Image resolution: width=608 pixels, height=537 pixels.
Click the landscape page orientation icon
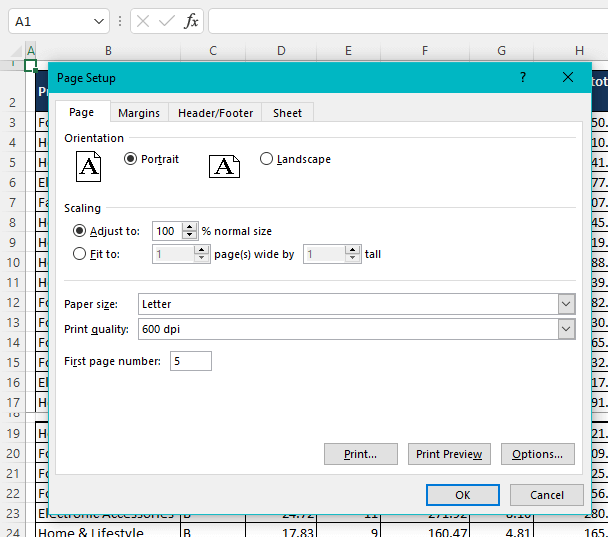point(225,166)
